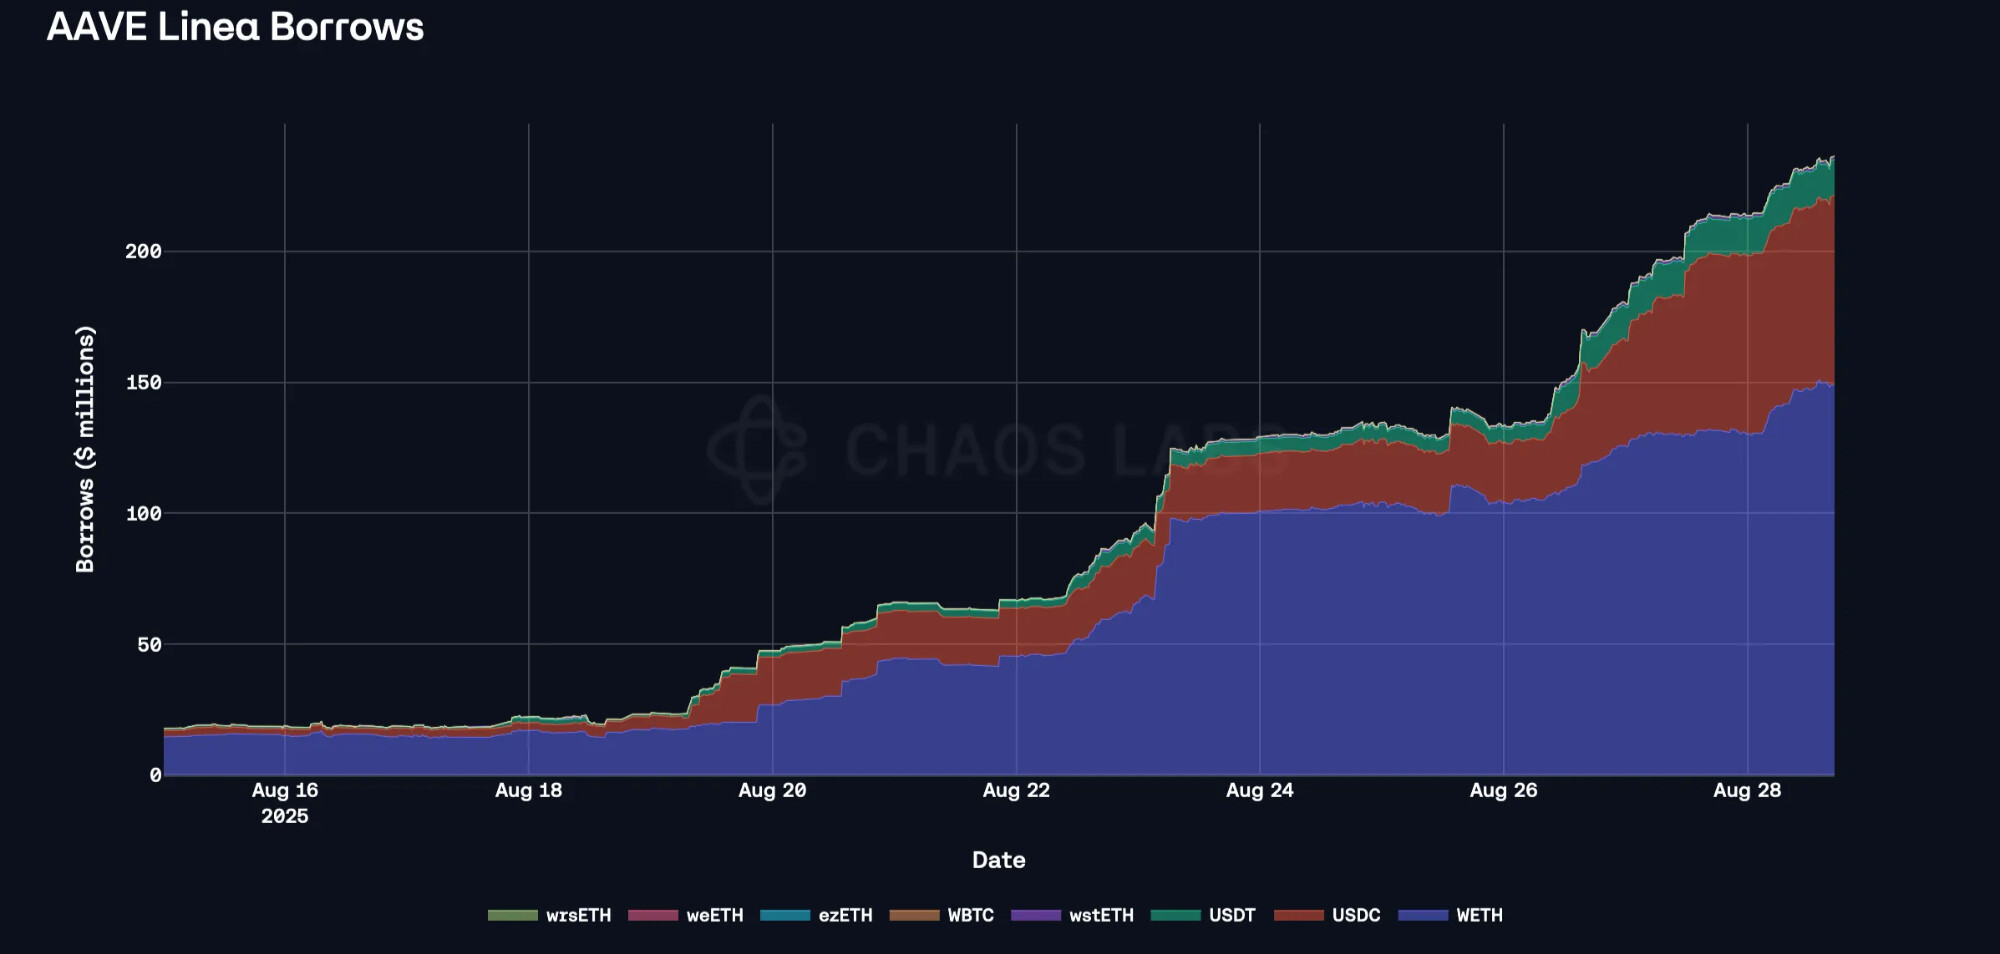Screen dimensions: 2000x954
Task: Click the 200 y-axis tick
Action: tap(143, 252)
